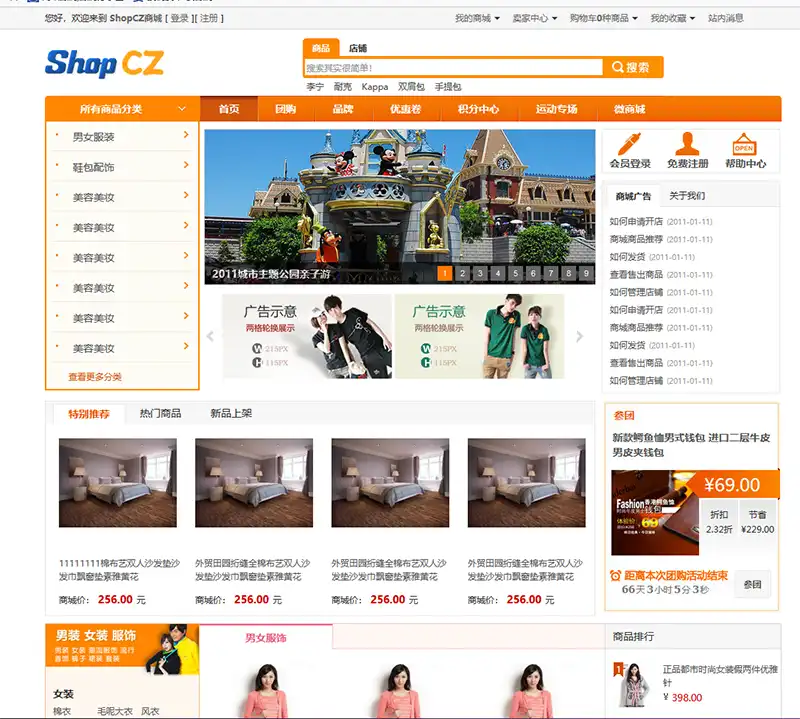Click the person icon for free registration
This screenshot has width=800, height=719.
pos(687,144)
